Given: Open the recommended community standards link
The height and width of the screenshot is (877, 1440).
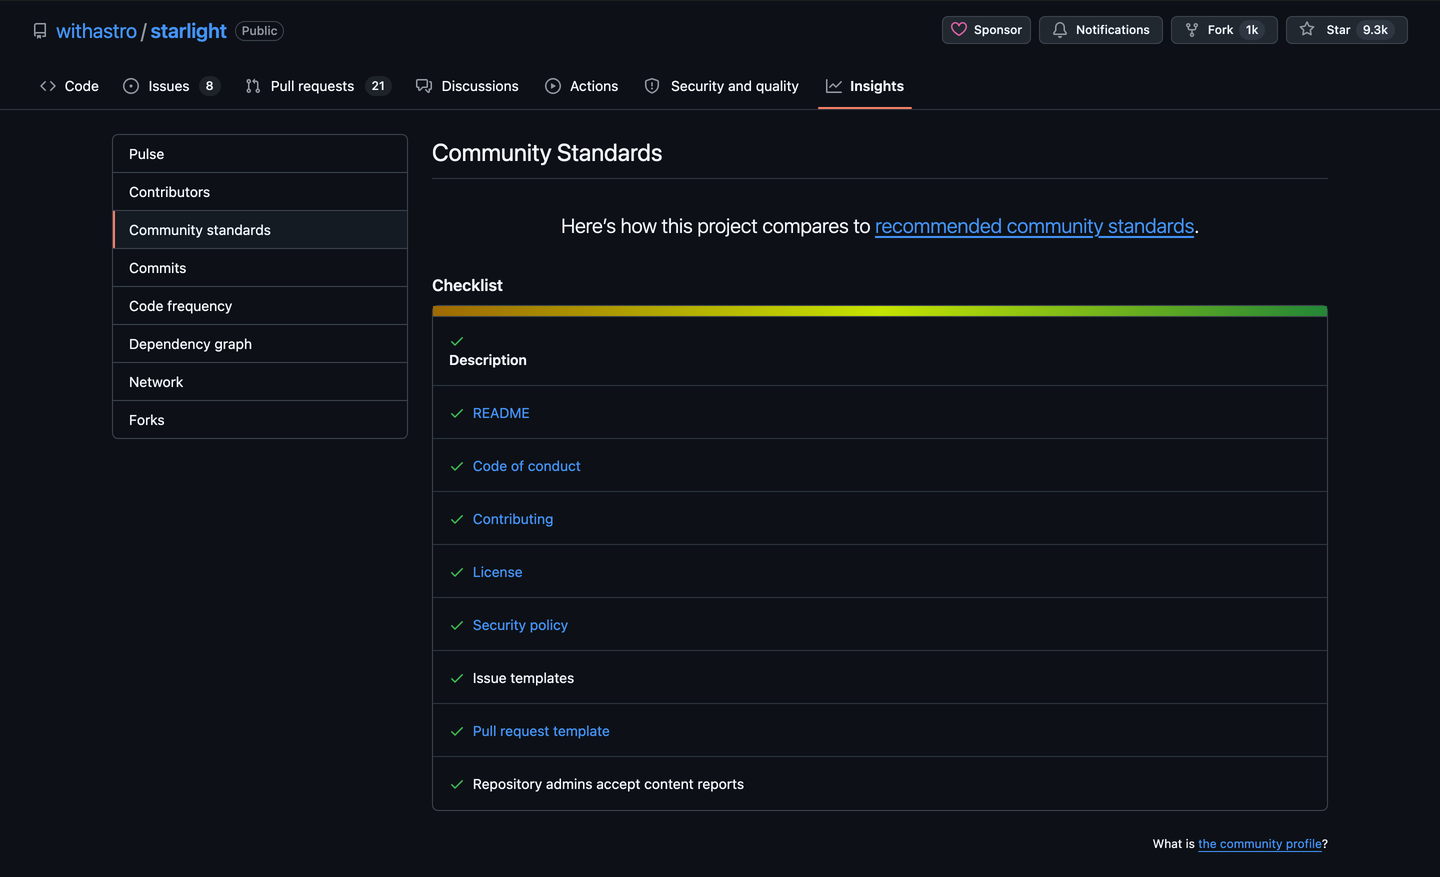Looking at the screenshot, I should (1034, 226).
